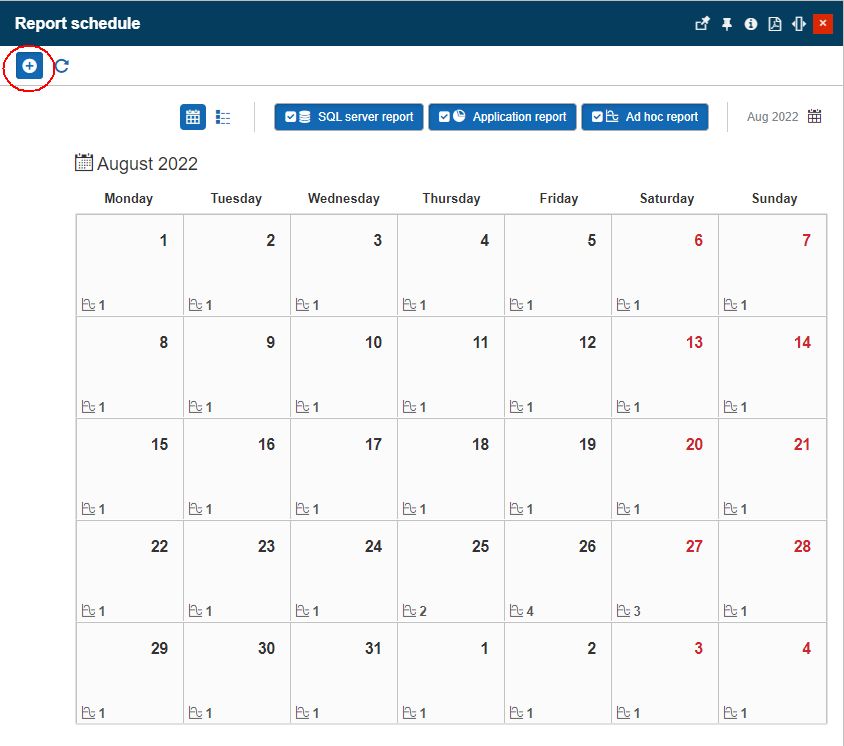Image resolution: width=844 pixels, height=746 pixels.
Task: Export the schedule to PDF
Action: [775, 24]
